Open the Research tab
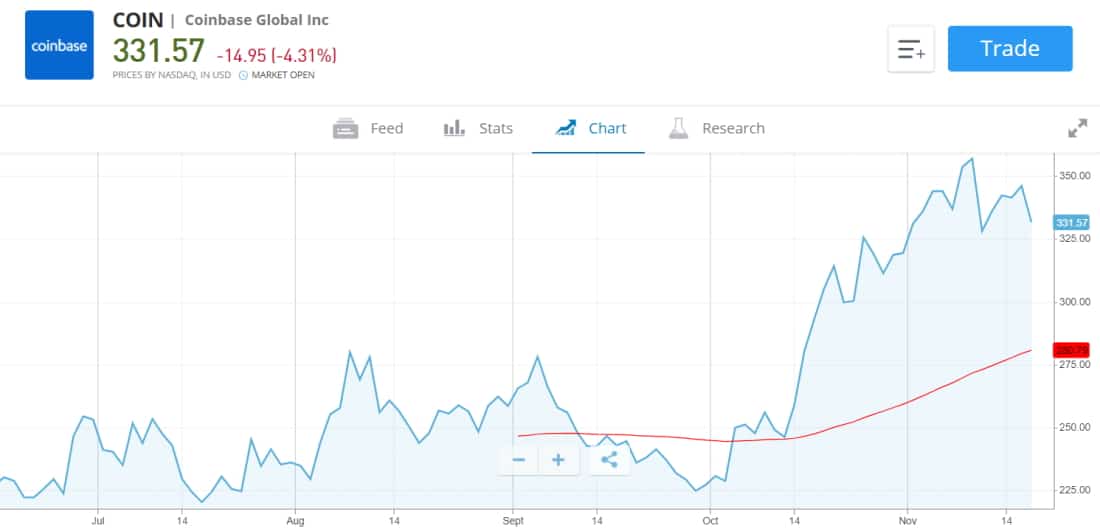1100x531 pixels. (716, 129)
